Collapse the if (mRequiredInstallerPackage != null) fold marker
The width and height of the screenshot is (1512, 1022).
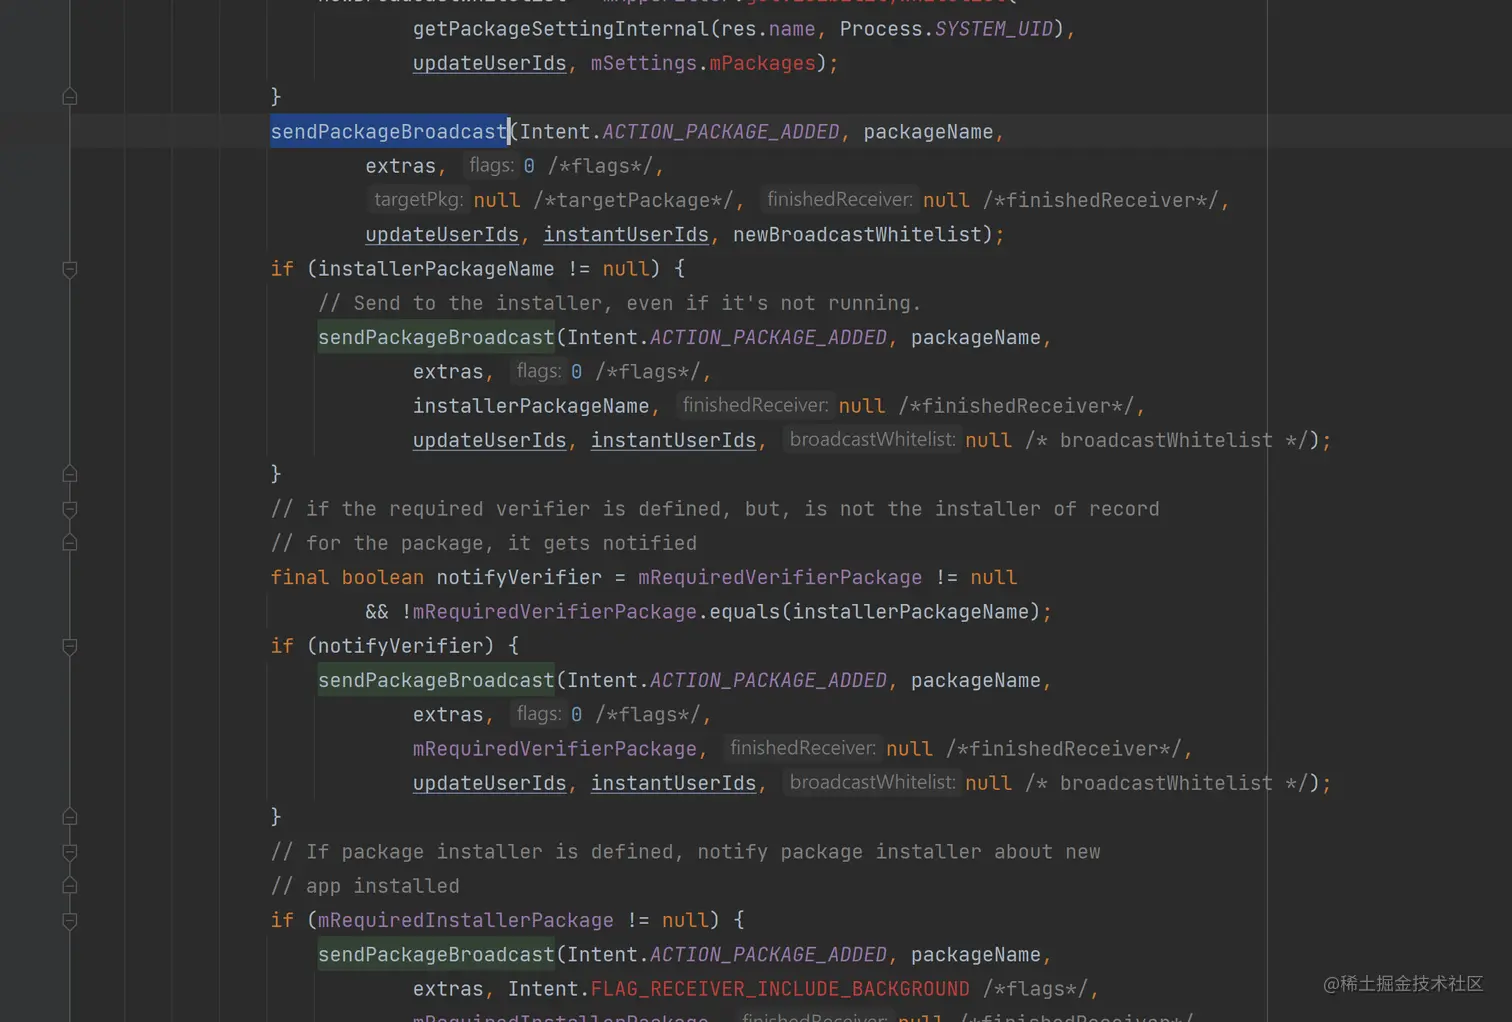tap(70, 920)
